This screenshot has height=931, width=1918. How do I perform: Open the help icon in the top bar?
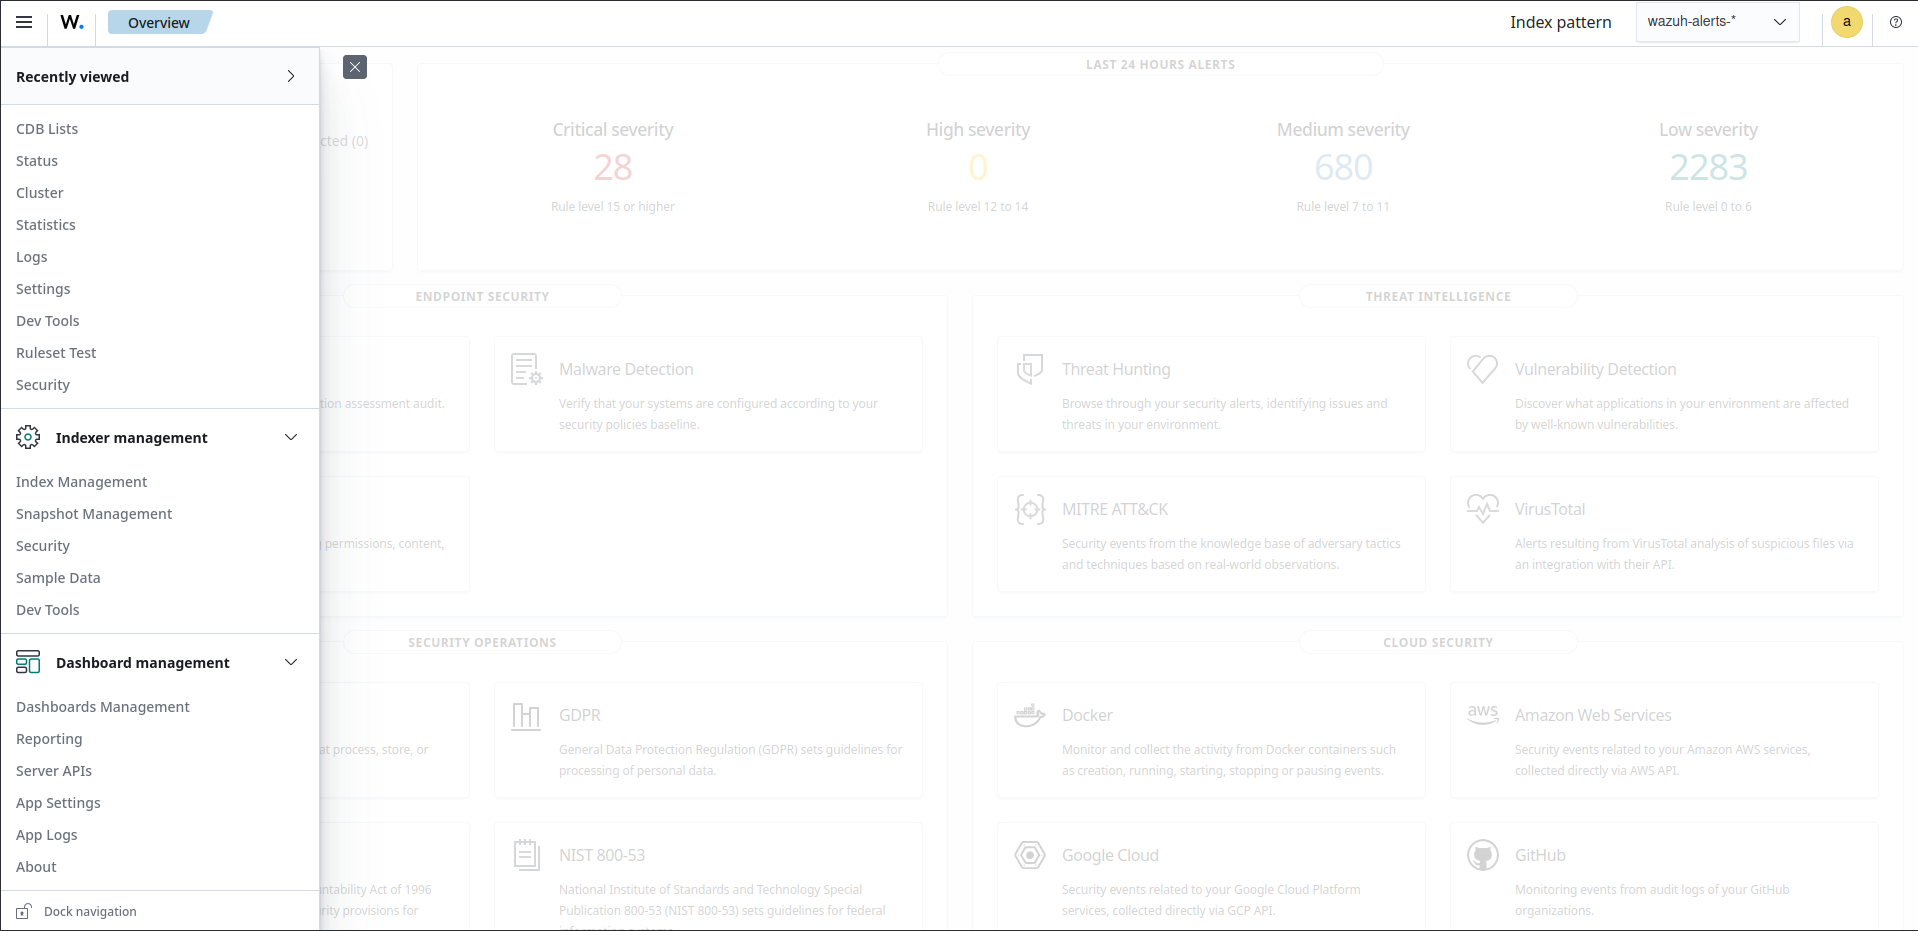(1895, 22)
